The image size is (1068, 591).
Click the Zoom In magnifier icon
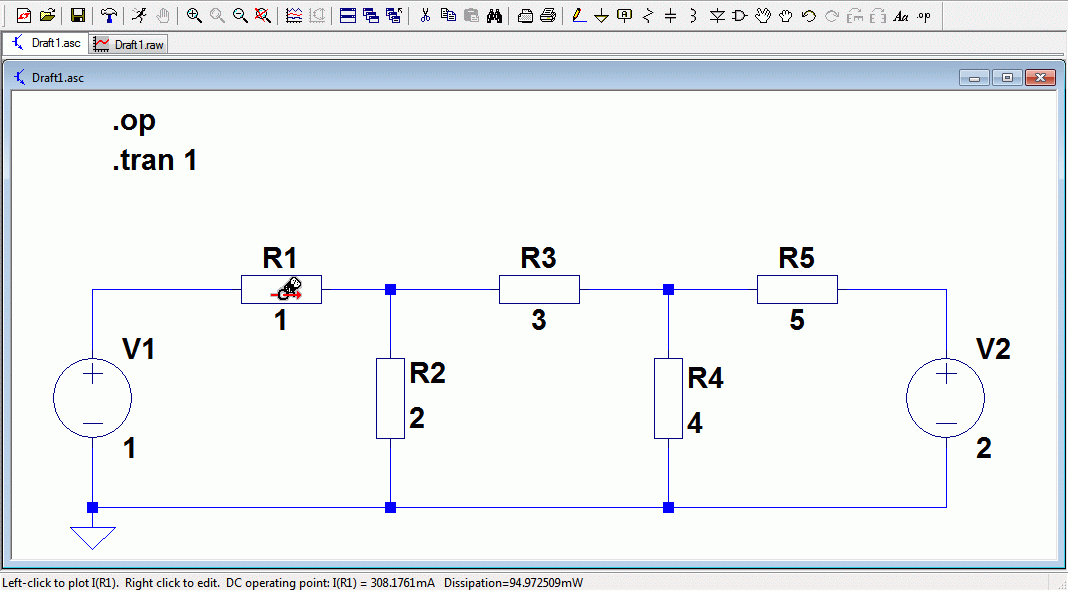(x=194, y=15)
